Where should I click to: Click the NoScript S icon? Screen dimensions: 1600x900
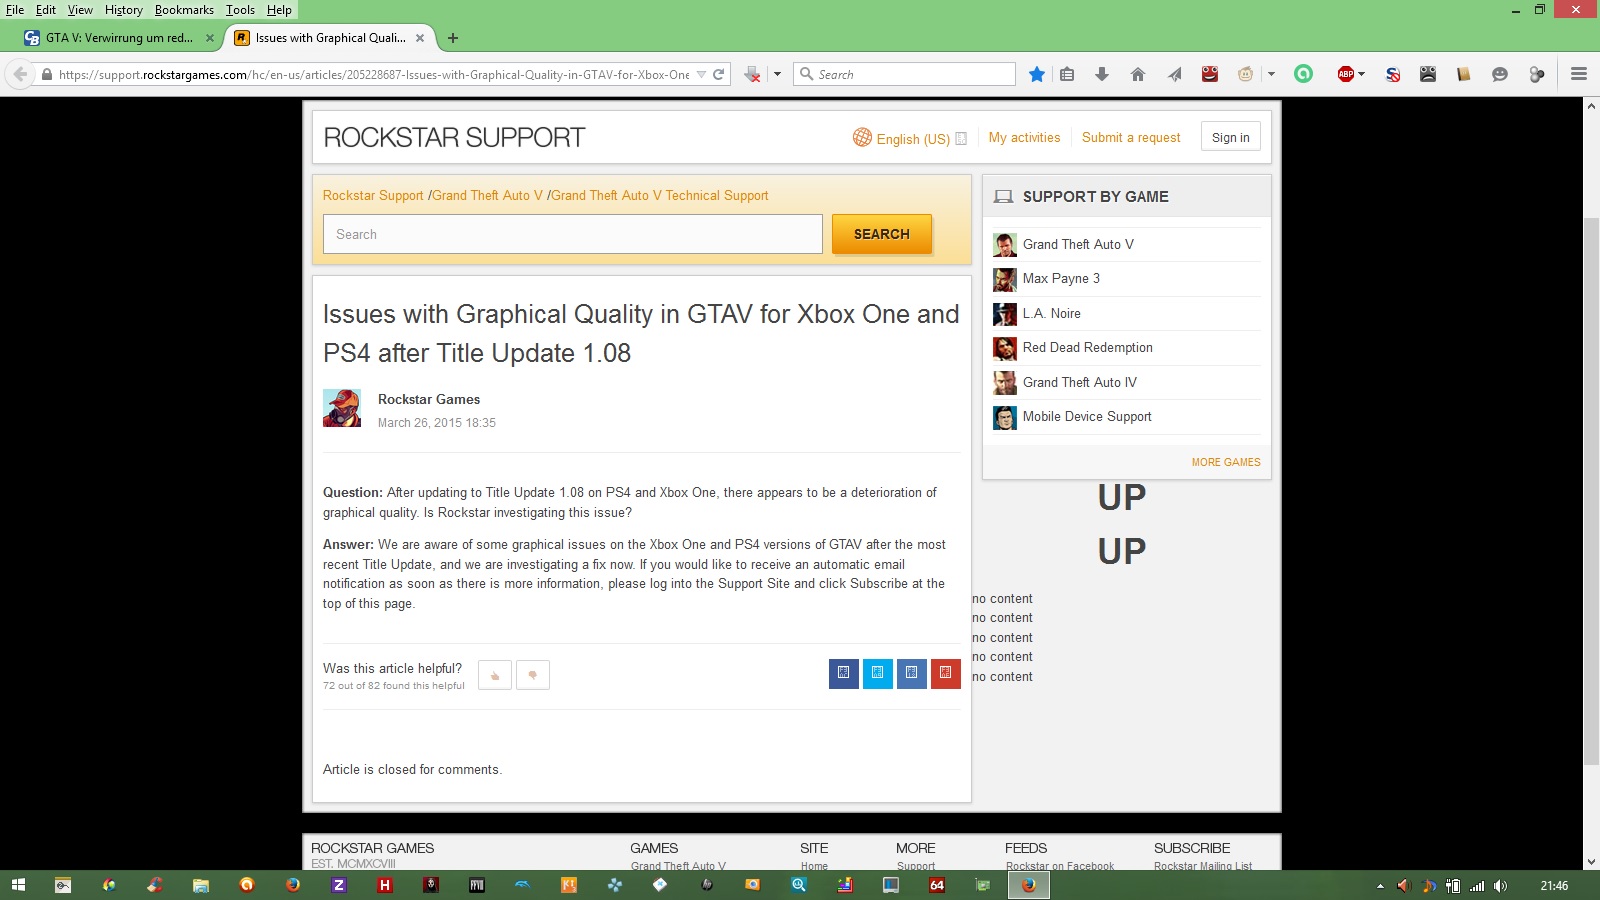1392,74
